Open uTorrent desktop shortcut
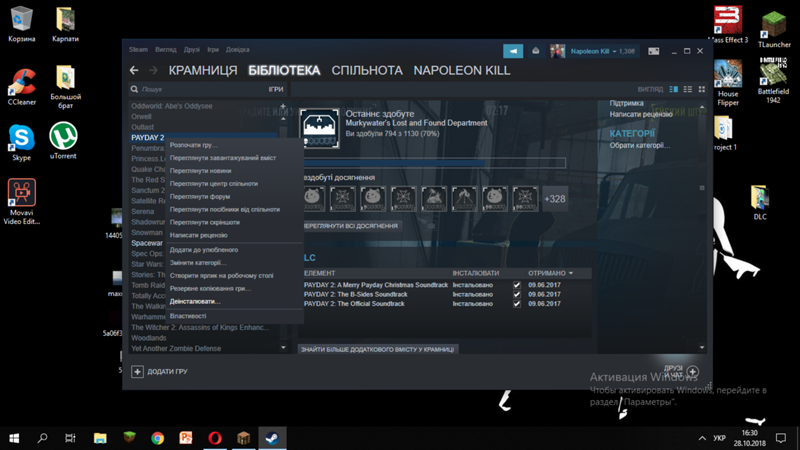800x450 pixels. (x=64, y=140)
